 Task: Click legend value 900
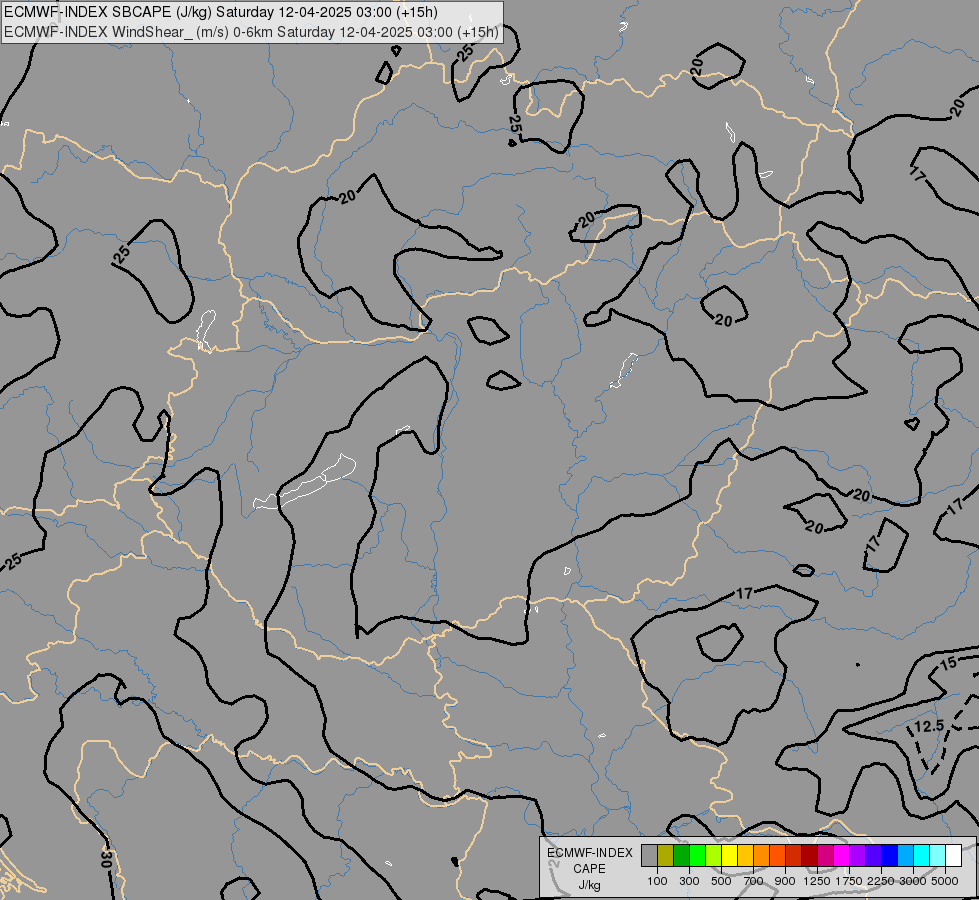pyautogui.click(x=785, y=881)
